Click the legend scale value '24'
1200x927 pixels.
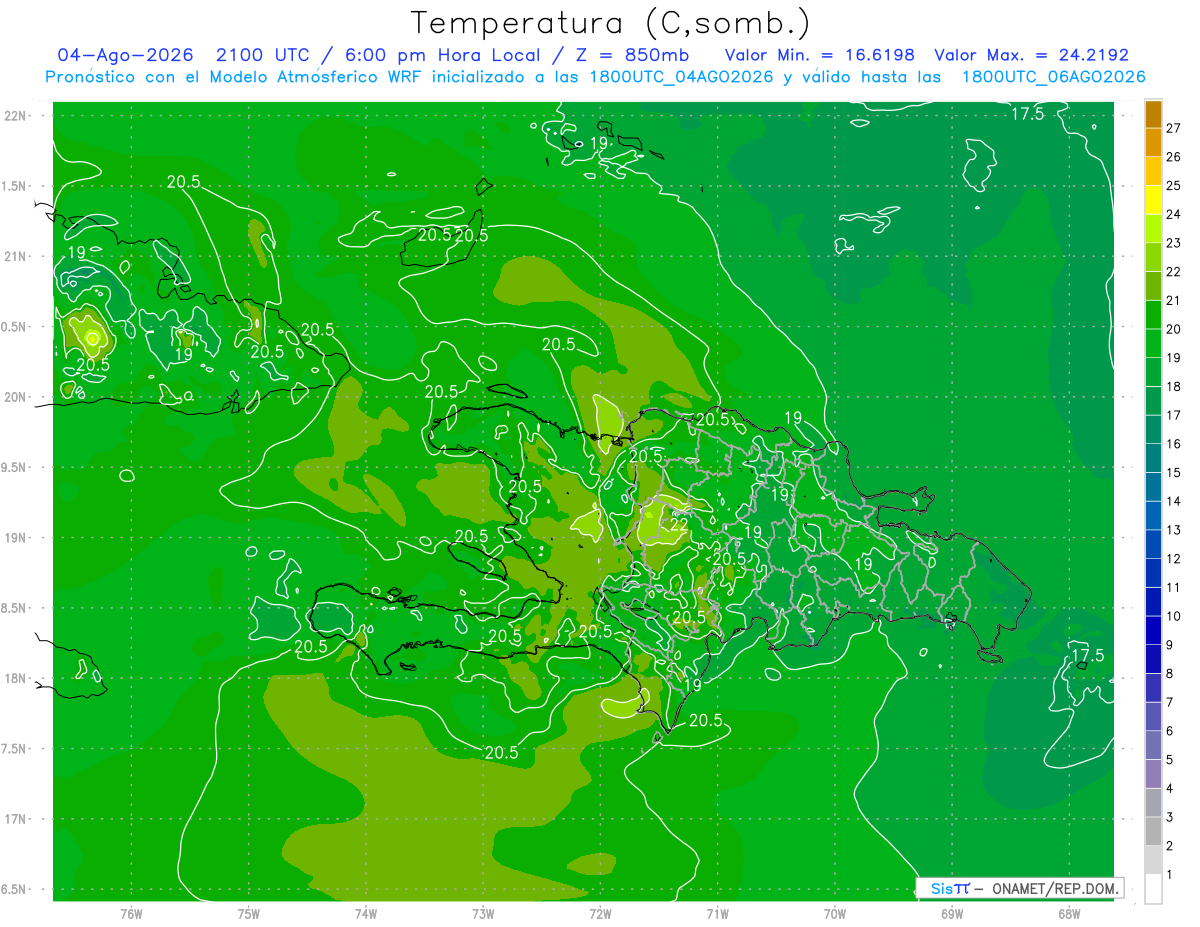point(1173,214)
